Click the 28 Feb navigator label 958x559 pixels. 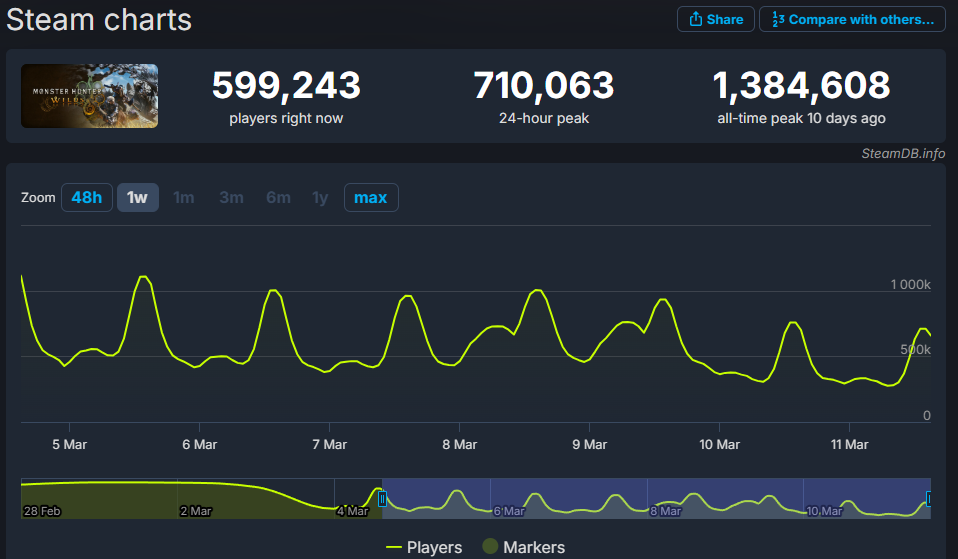[42, 511]
